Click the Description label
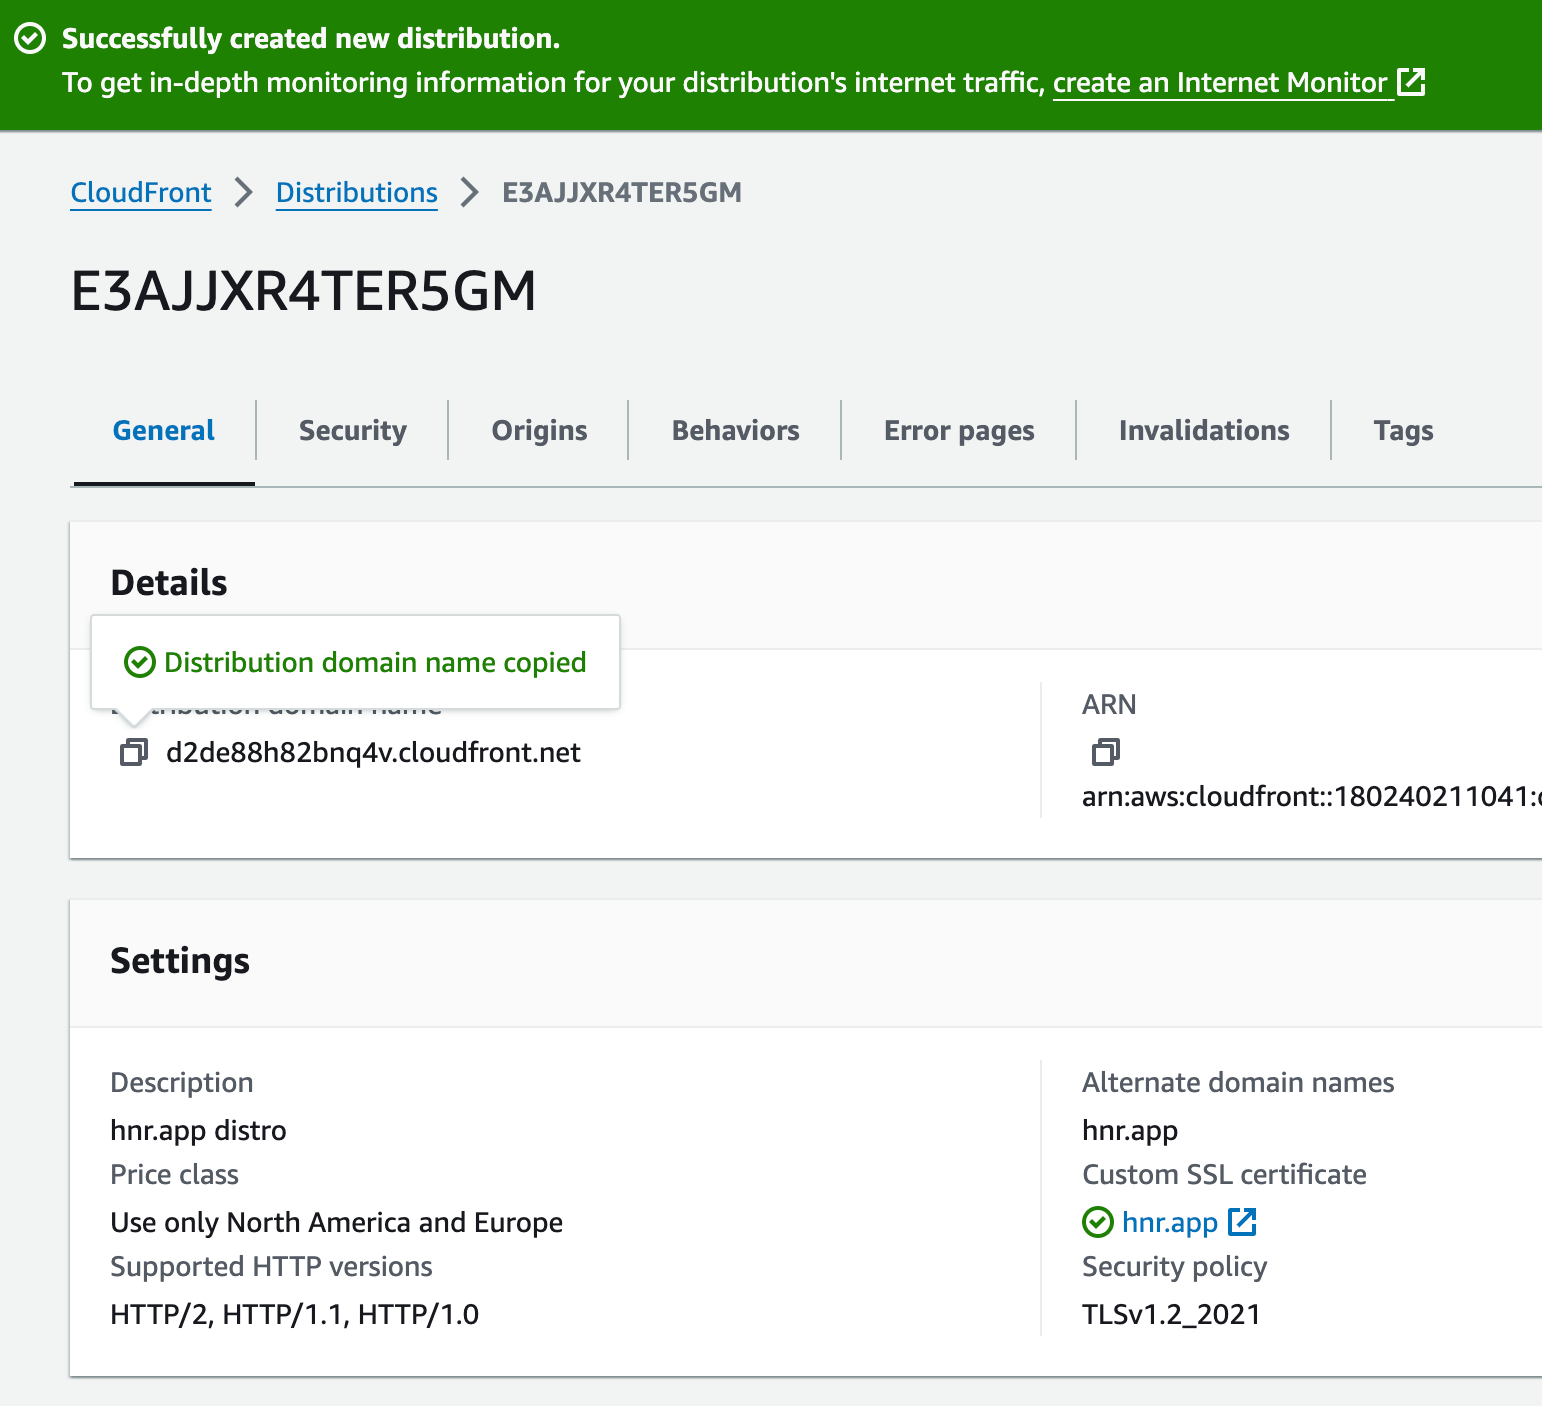The image size is (1542, 1406). [181, 1082]
